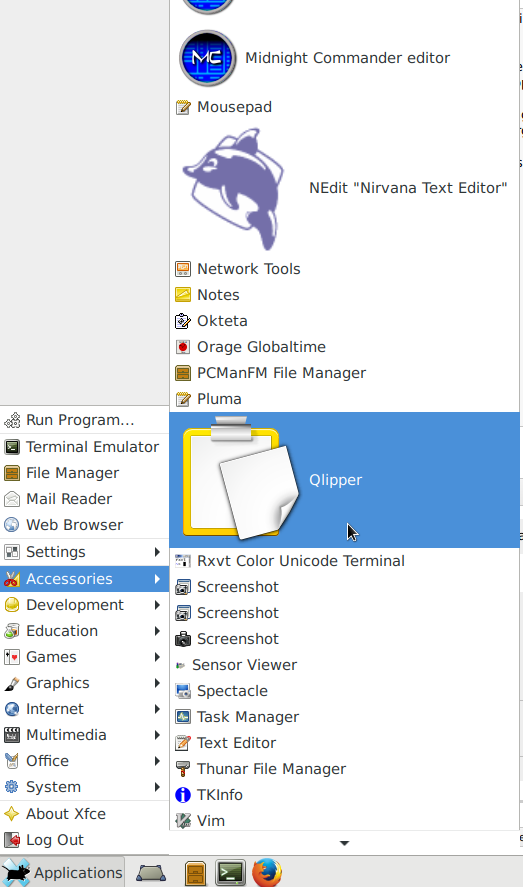Select the File Manager menu entry
This screenshot has width=523, height=887.
click(84, 473)
